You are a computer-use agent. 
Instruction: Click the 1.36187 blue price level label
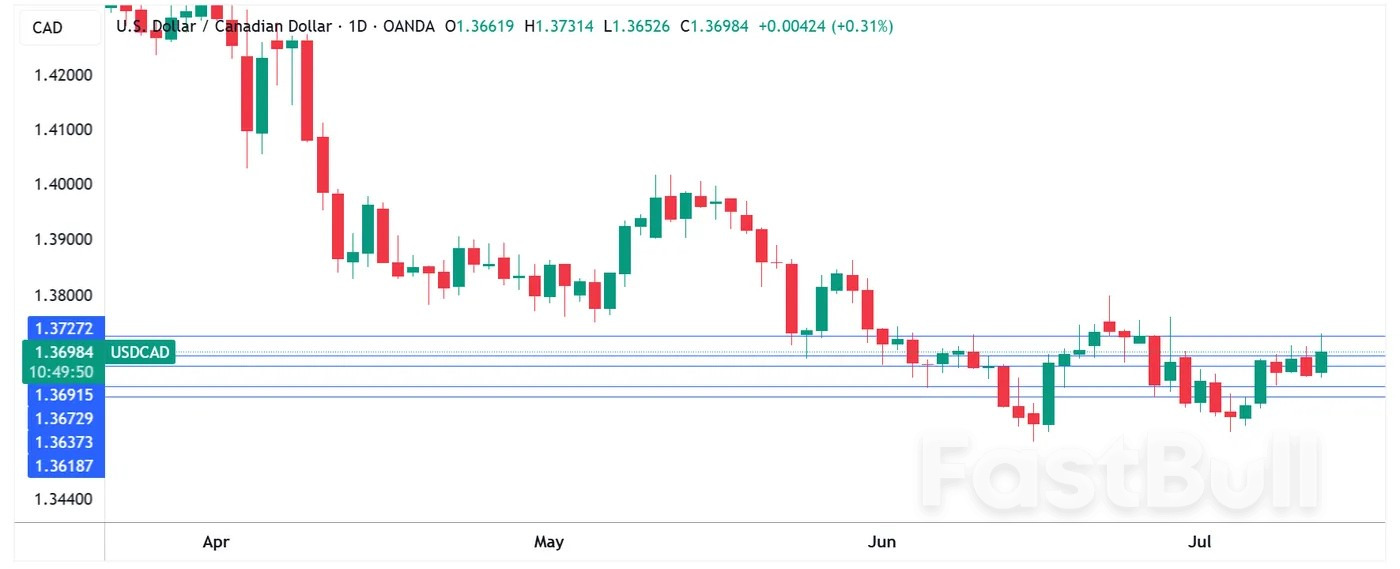click(63, 466)
